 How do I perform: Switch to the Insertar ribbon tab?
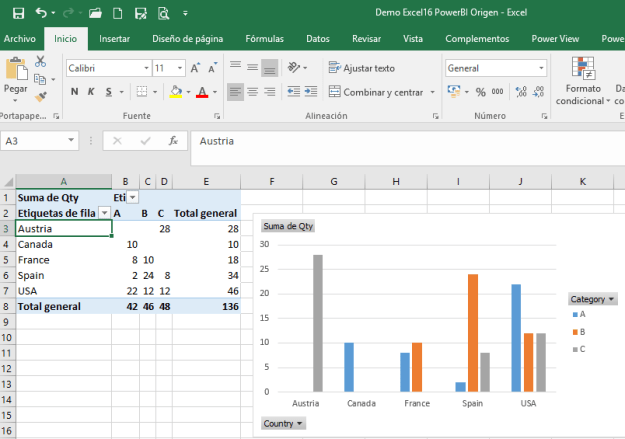[x=114, y=38]
